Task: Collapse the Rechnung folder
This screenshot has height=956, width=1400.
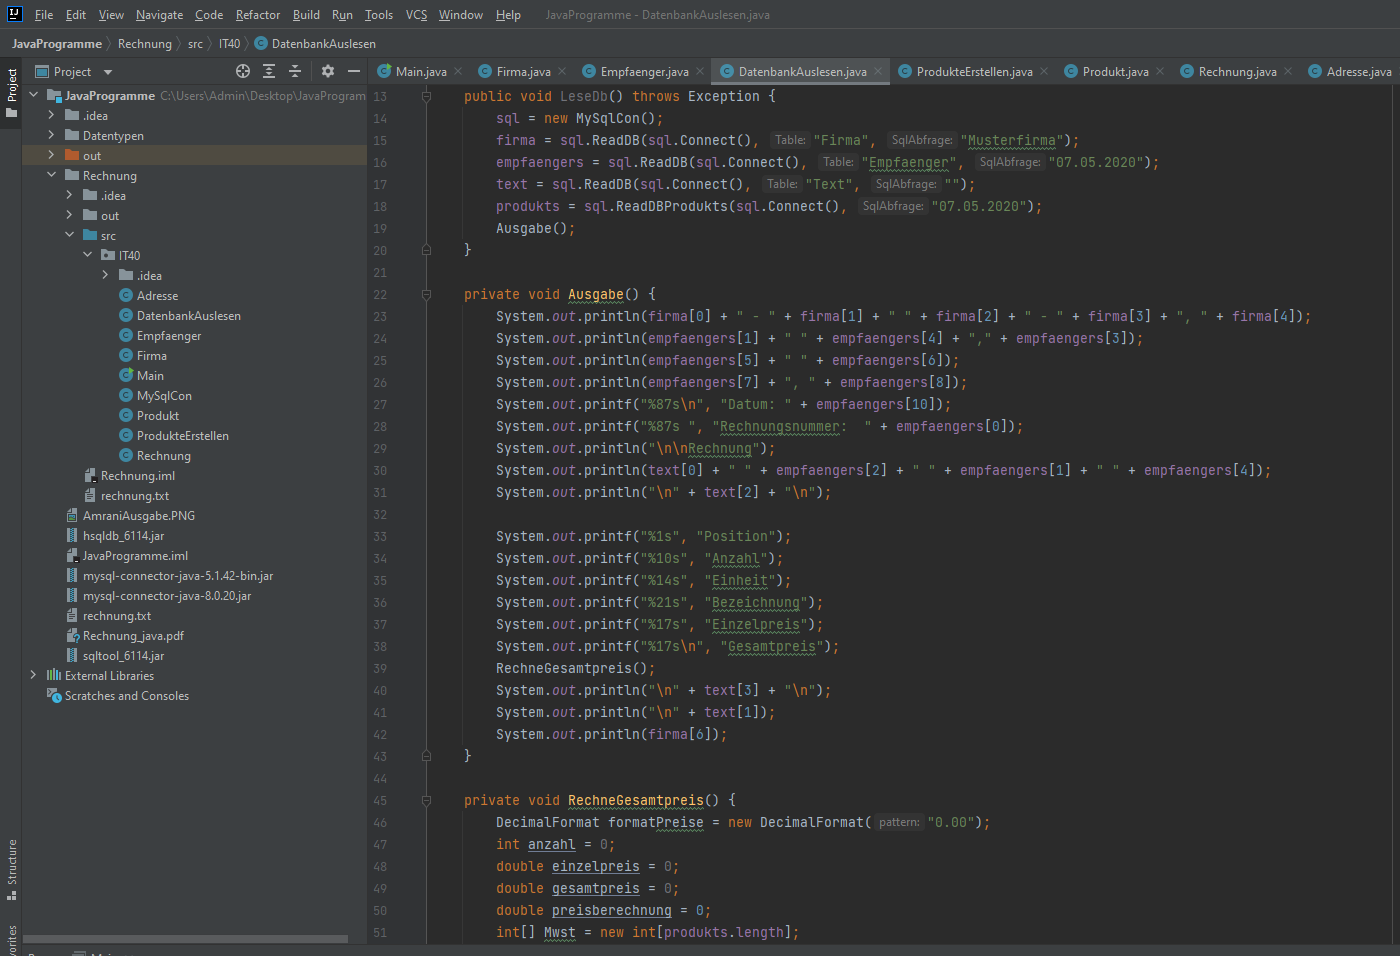Action: [x=51, y=175]
